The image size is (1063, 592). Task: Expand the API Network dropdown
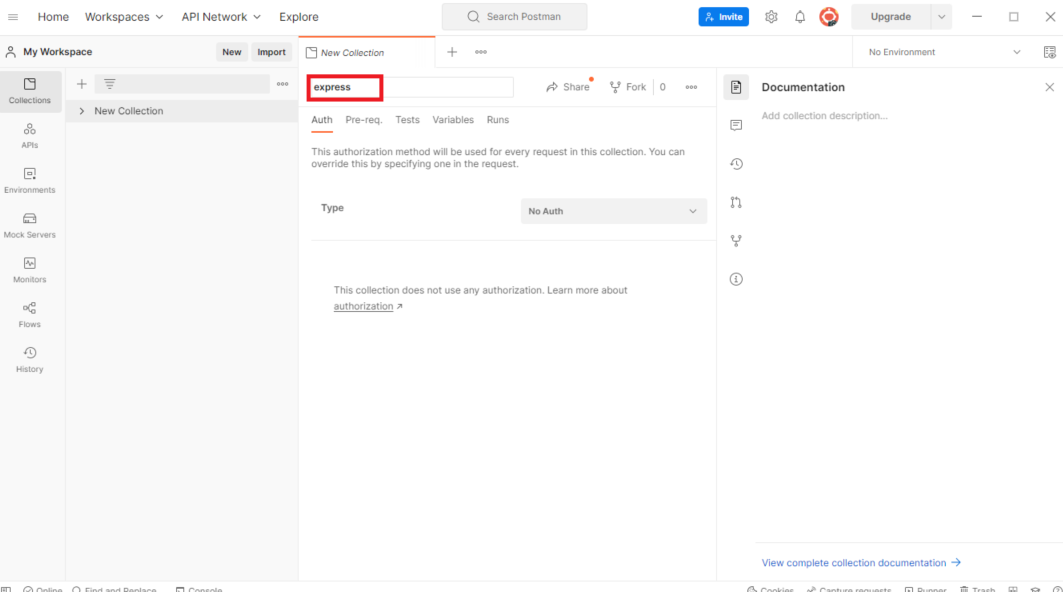pos(221,17)
